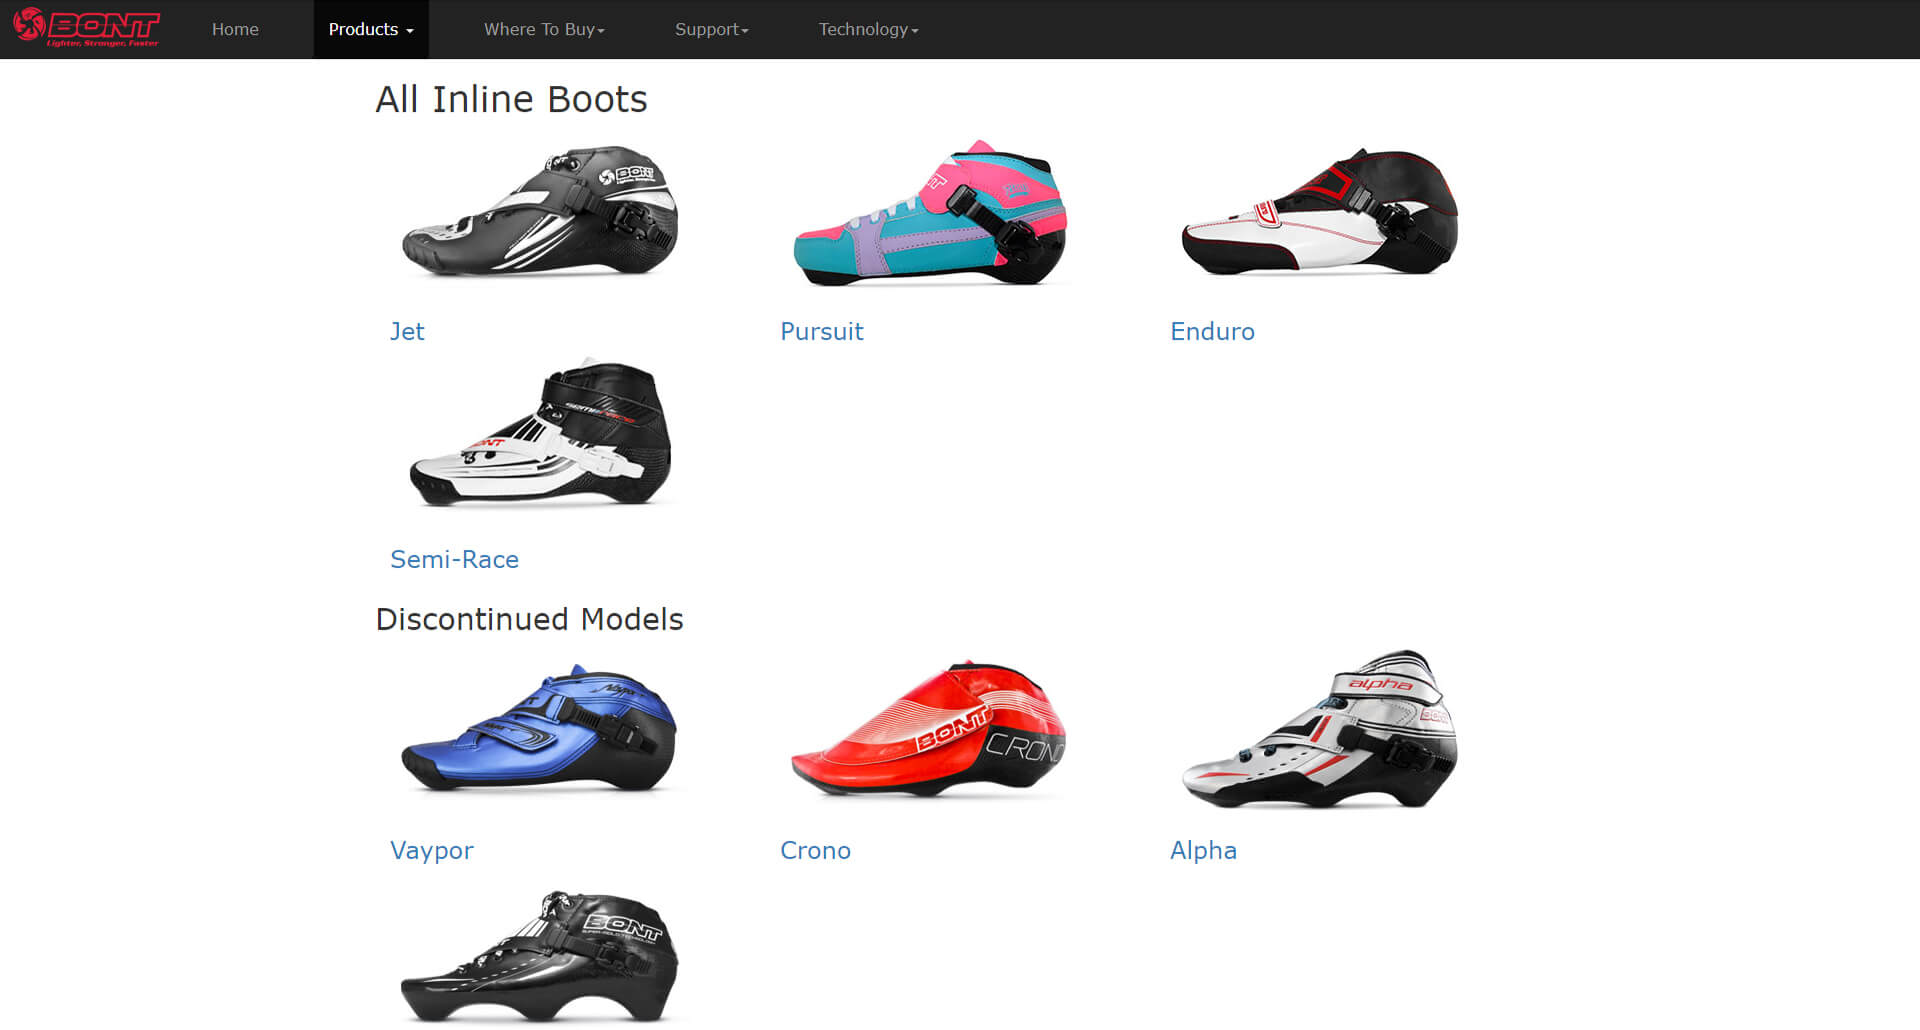Screen dimensions: 1920x1030
Task: Visit the Vaypor discontinued model link
Action: point(431,850)
